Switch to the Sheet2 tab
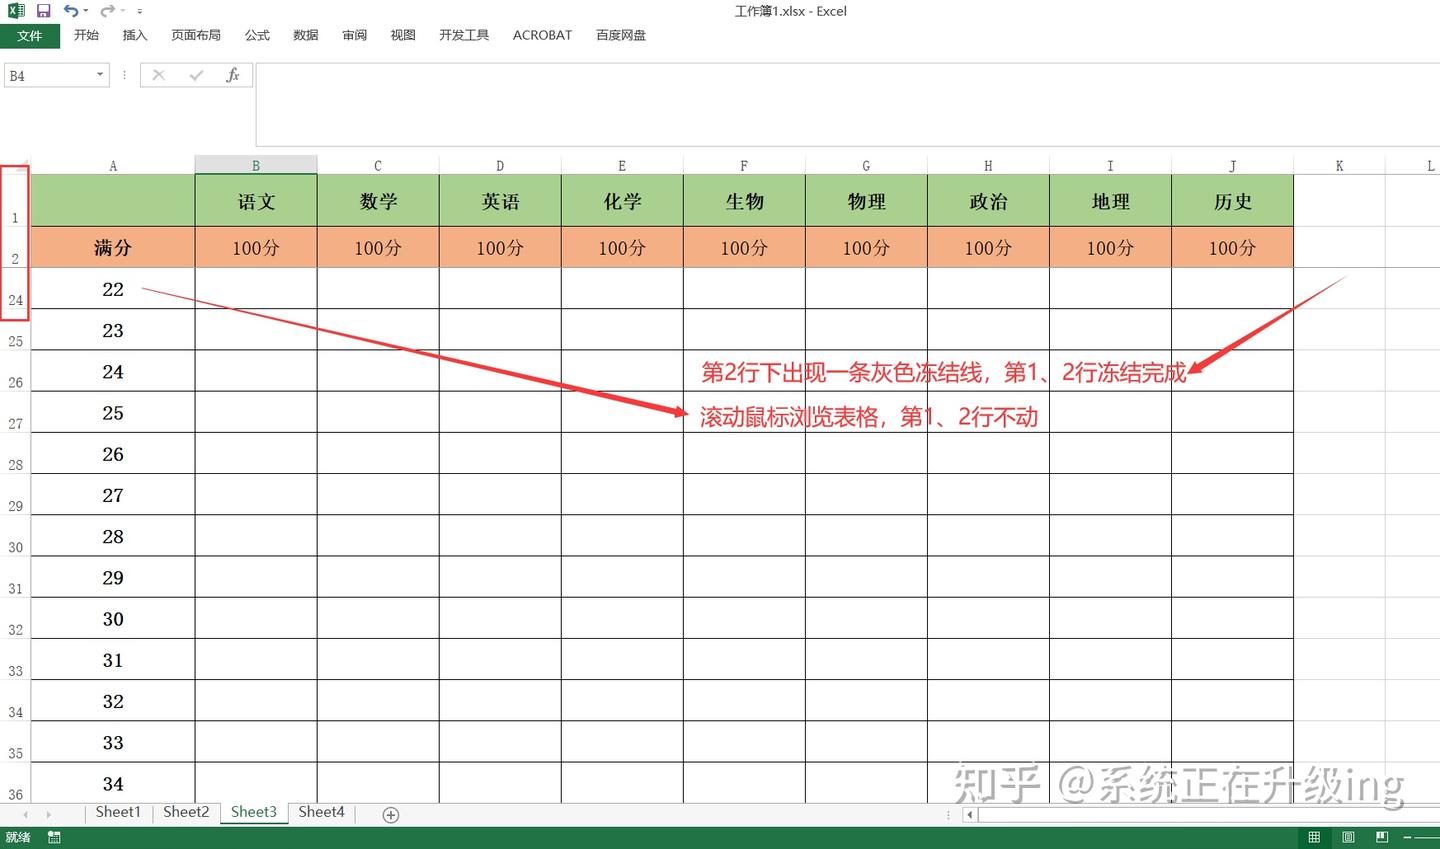The image size is (1440, 849). click(186, 812)
